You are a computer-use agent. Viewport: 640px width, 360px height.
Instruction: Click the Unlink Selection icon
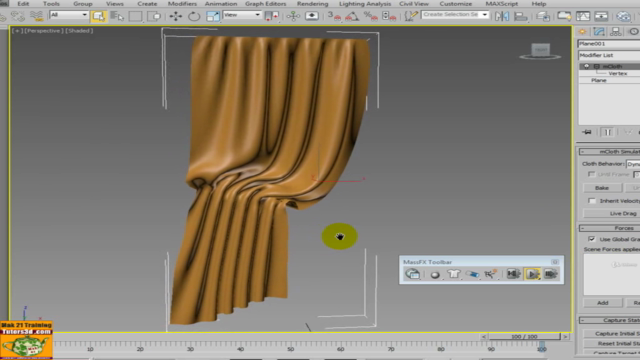click(18, 16)
